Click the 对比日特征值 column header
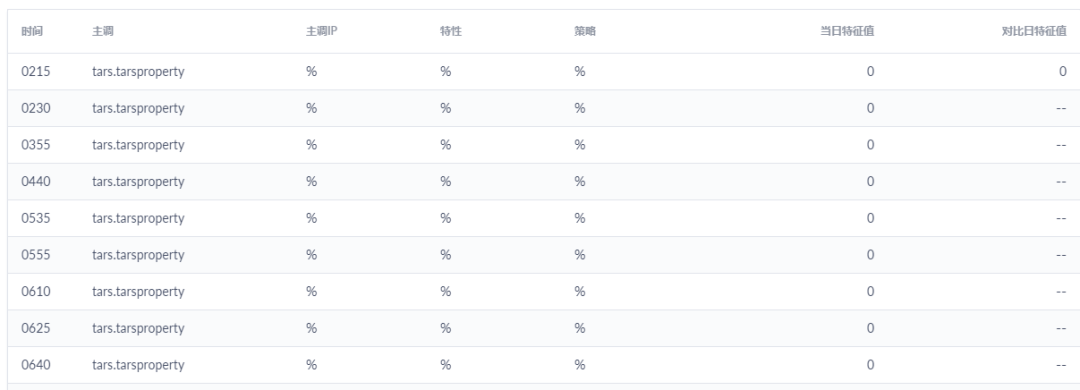 tap(1034, 31)
